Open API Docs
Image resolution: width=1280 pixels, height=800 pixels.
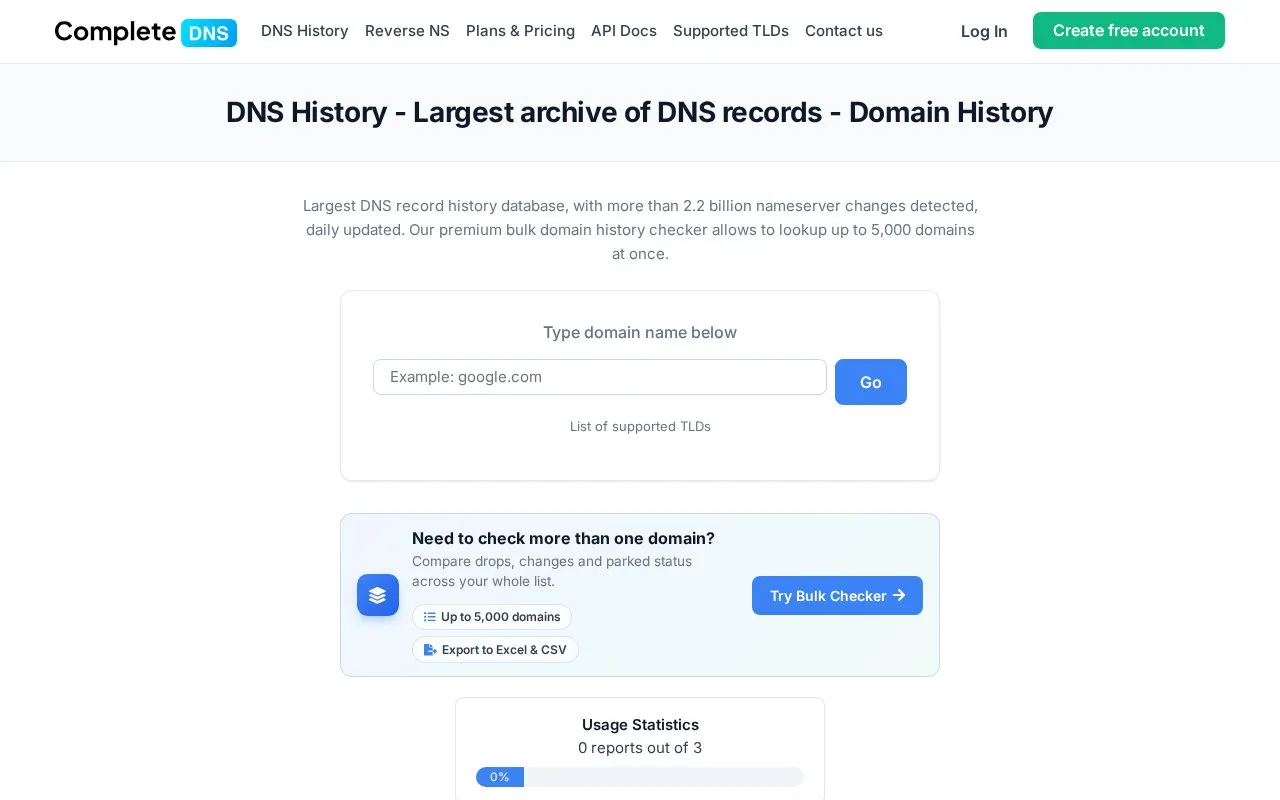coord(624,31)
